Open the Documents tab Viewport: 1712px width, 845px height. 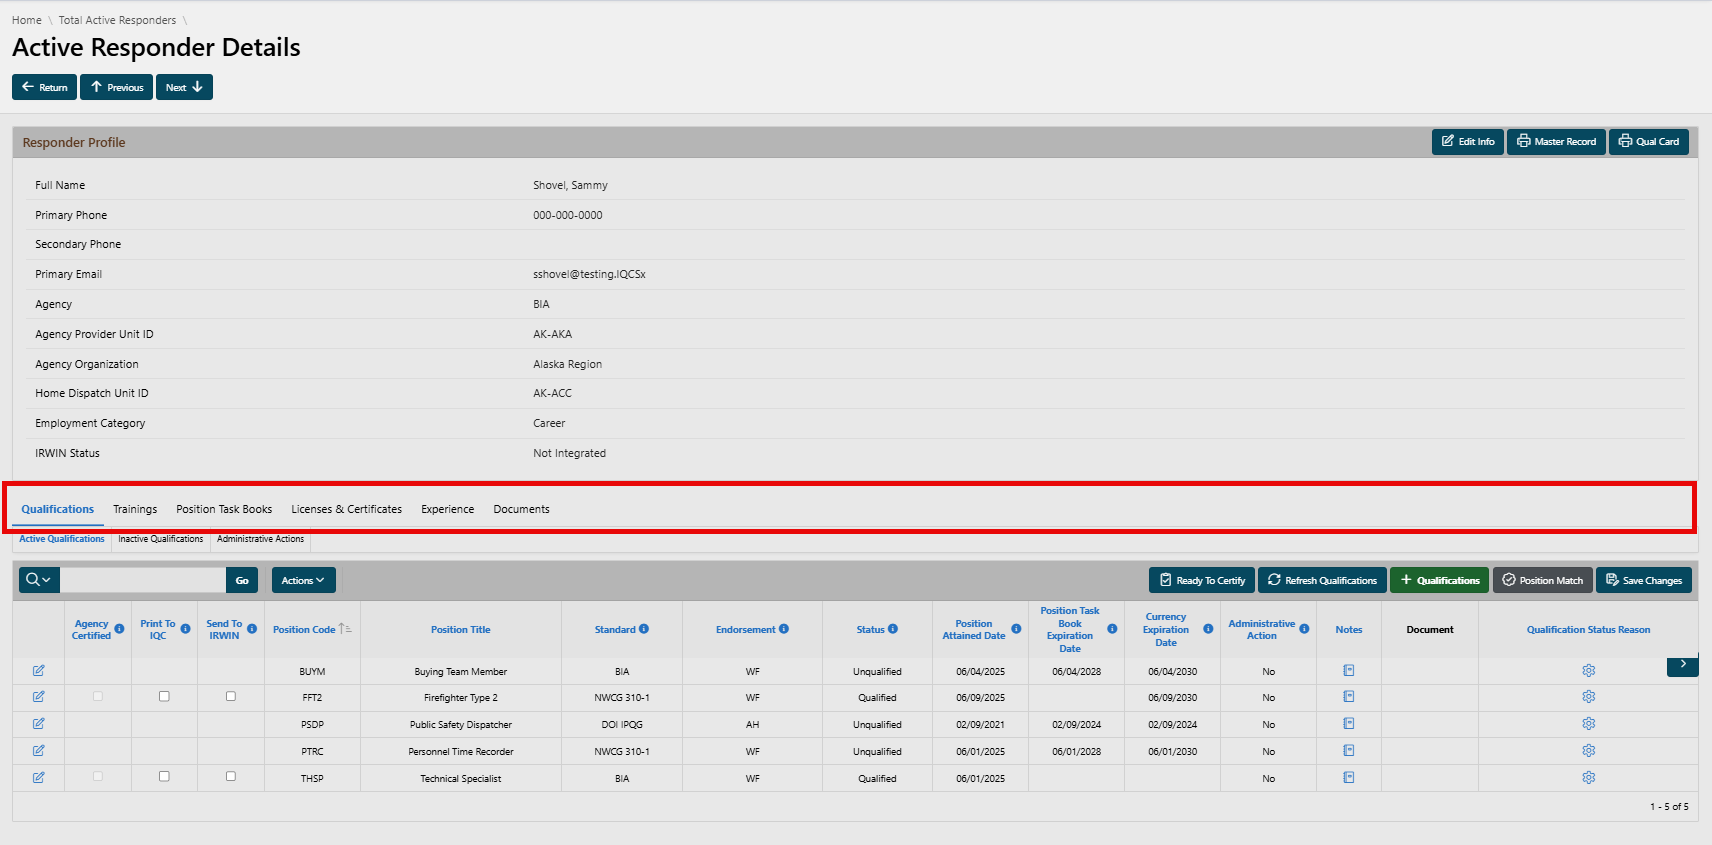[x=521, y=509]
